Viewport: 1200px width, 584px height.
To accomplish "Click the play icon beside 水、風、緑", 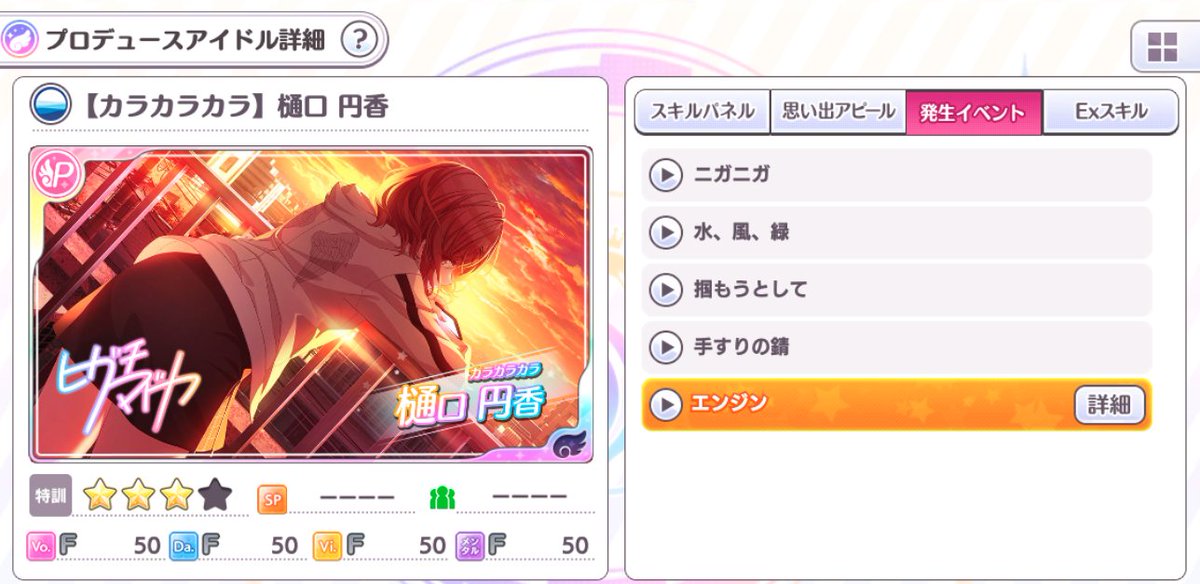I will [x=665, y=233].
